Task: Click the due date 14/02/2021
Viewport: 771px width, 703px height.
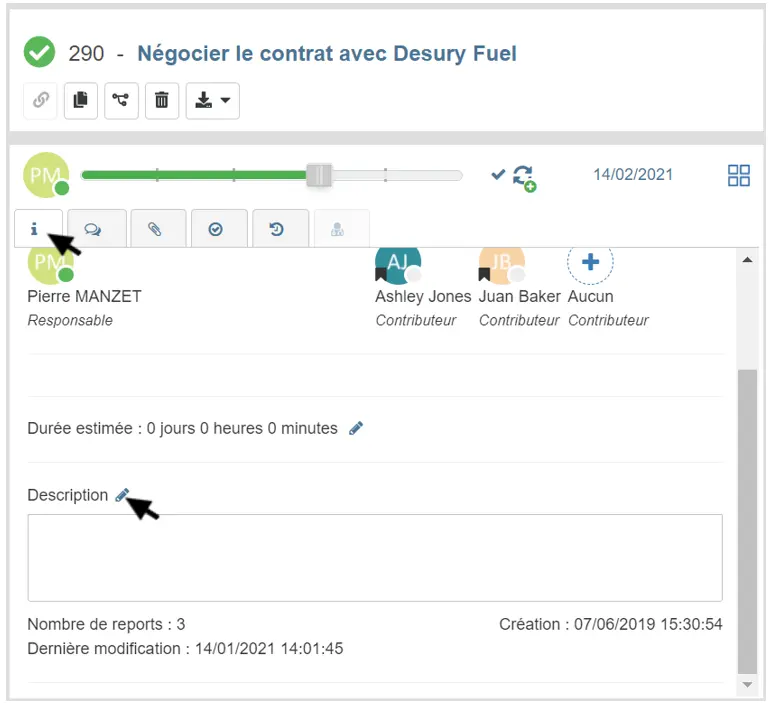Action: coord(632,175)
